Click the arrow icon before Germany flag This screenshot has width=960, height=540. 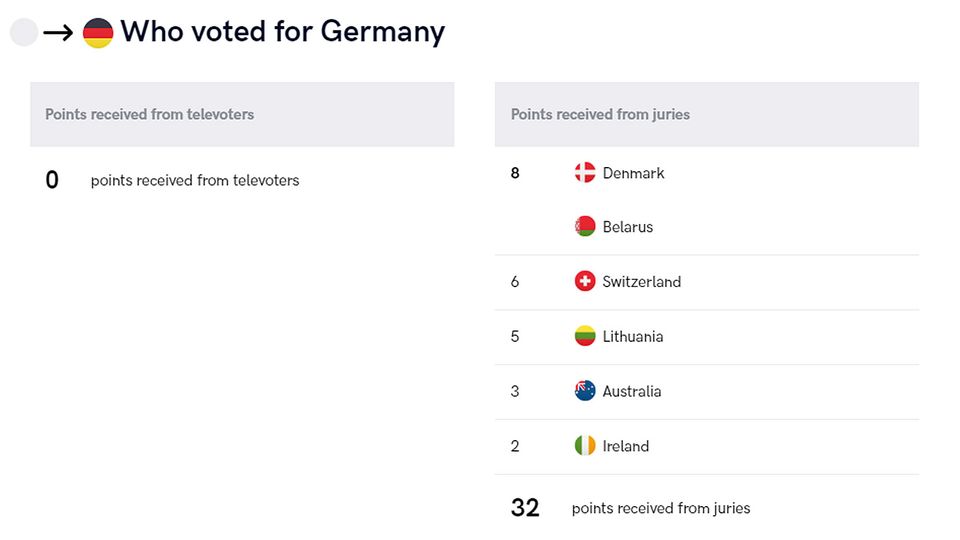coord(59,33)
